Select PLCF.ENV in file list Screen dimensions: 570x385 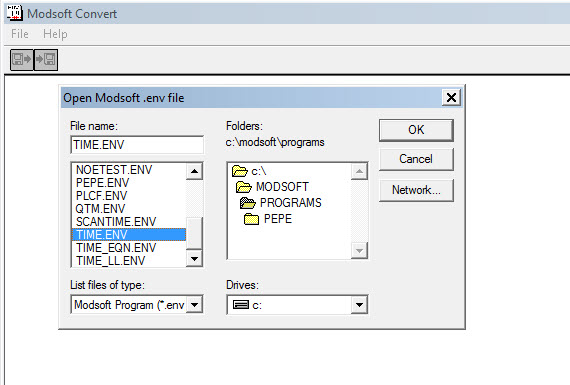(129, 196)
